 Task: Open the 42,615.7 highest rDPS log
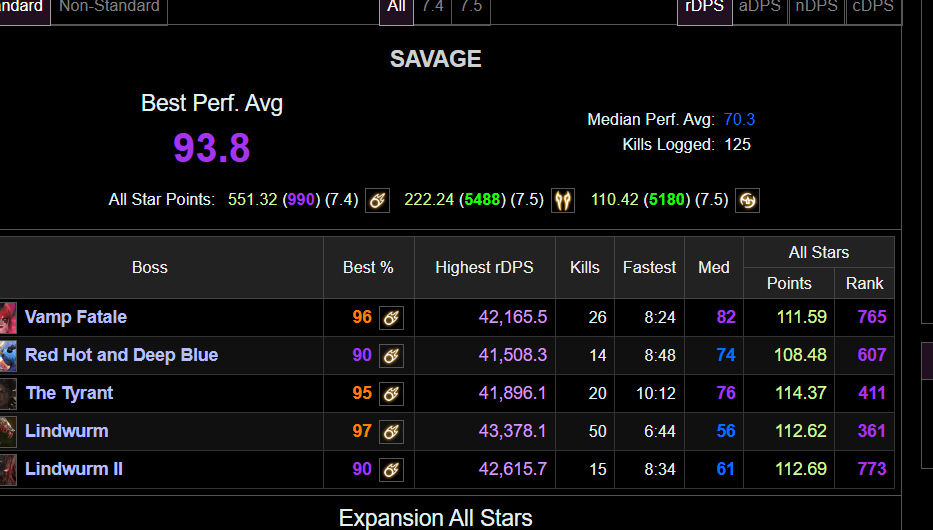point(512,469)
